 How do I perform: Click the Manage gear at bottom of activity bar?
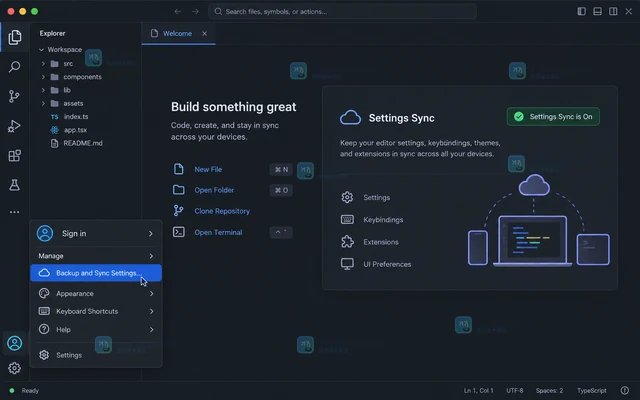14,368
